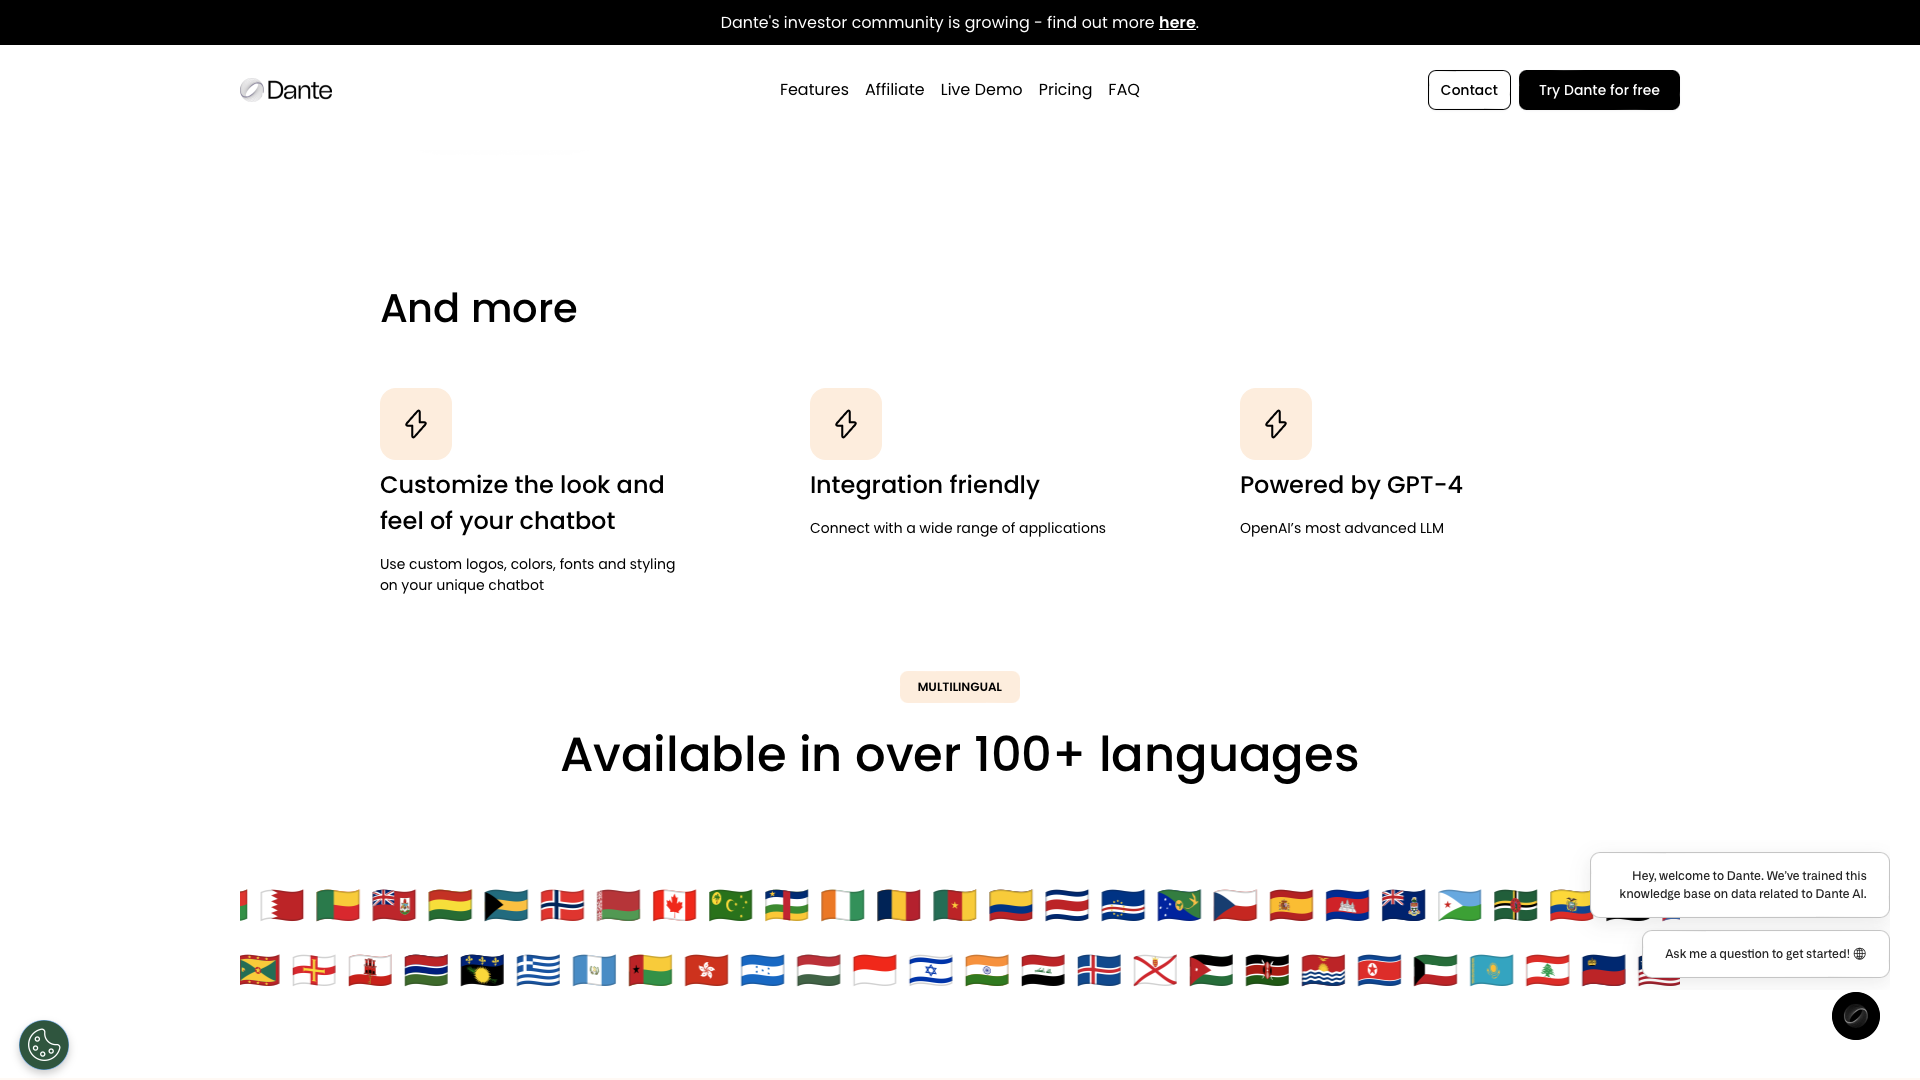Click the Costa Rica flag
The image size is (1920, 1080).
coord(1066,905)
